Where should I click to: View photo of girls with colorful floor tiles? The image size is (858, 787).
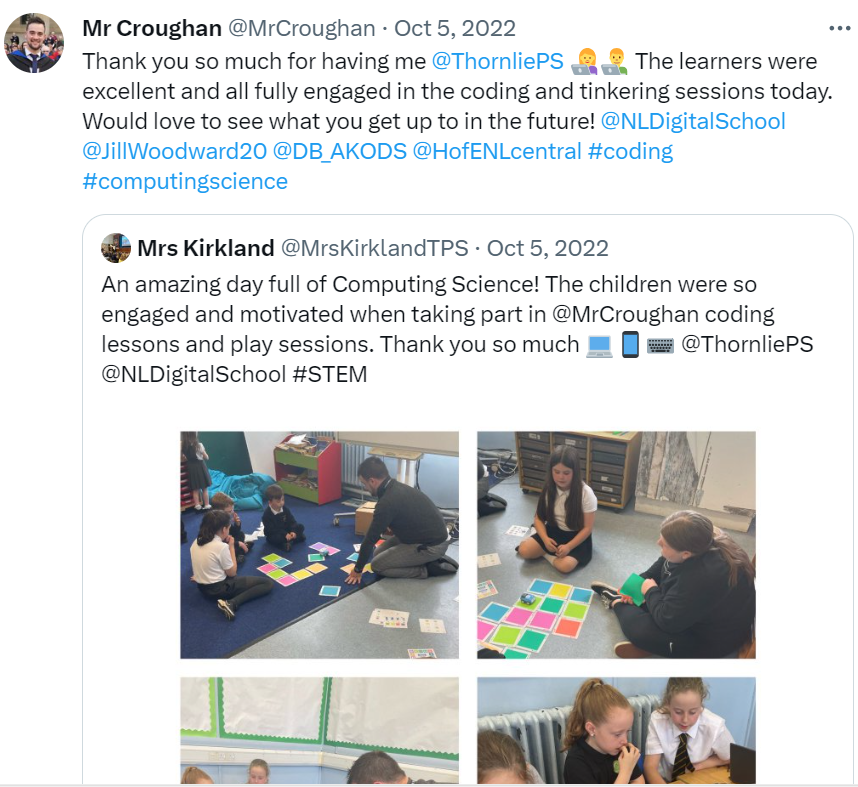click(x=616, y=545)
